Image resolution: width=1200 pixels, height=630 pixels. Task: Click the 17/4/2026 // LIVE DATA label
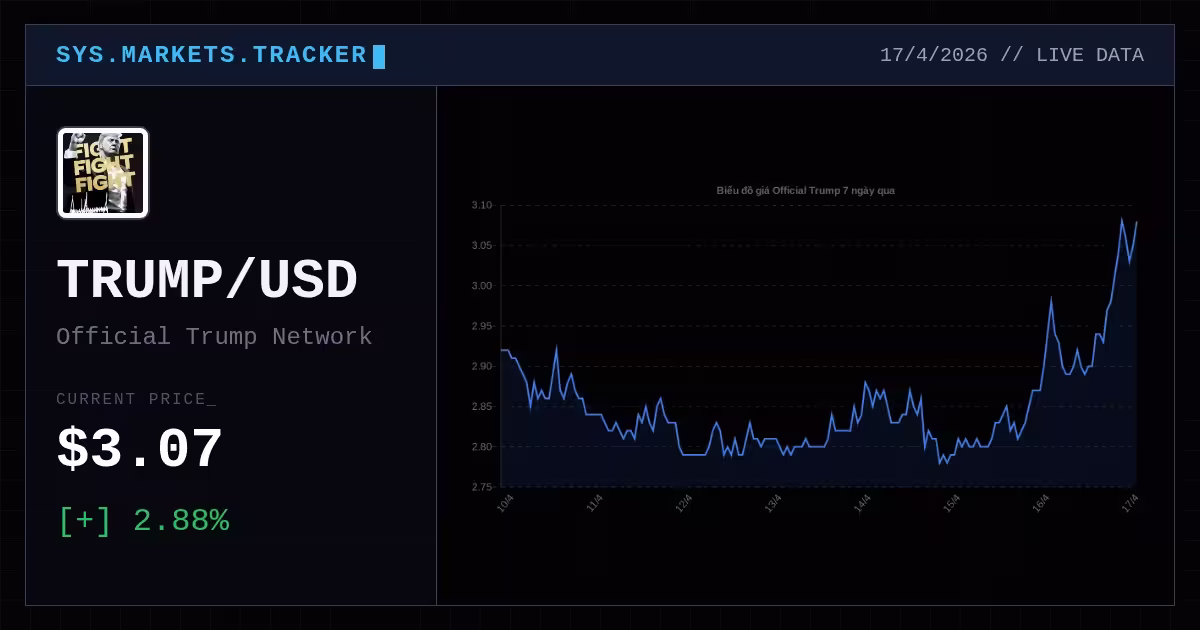click(x=1011, y=55)
